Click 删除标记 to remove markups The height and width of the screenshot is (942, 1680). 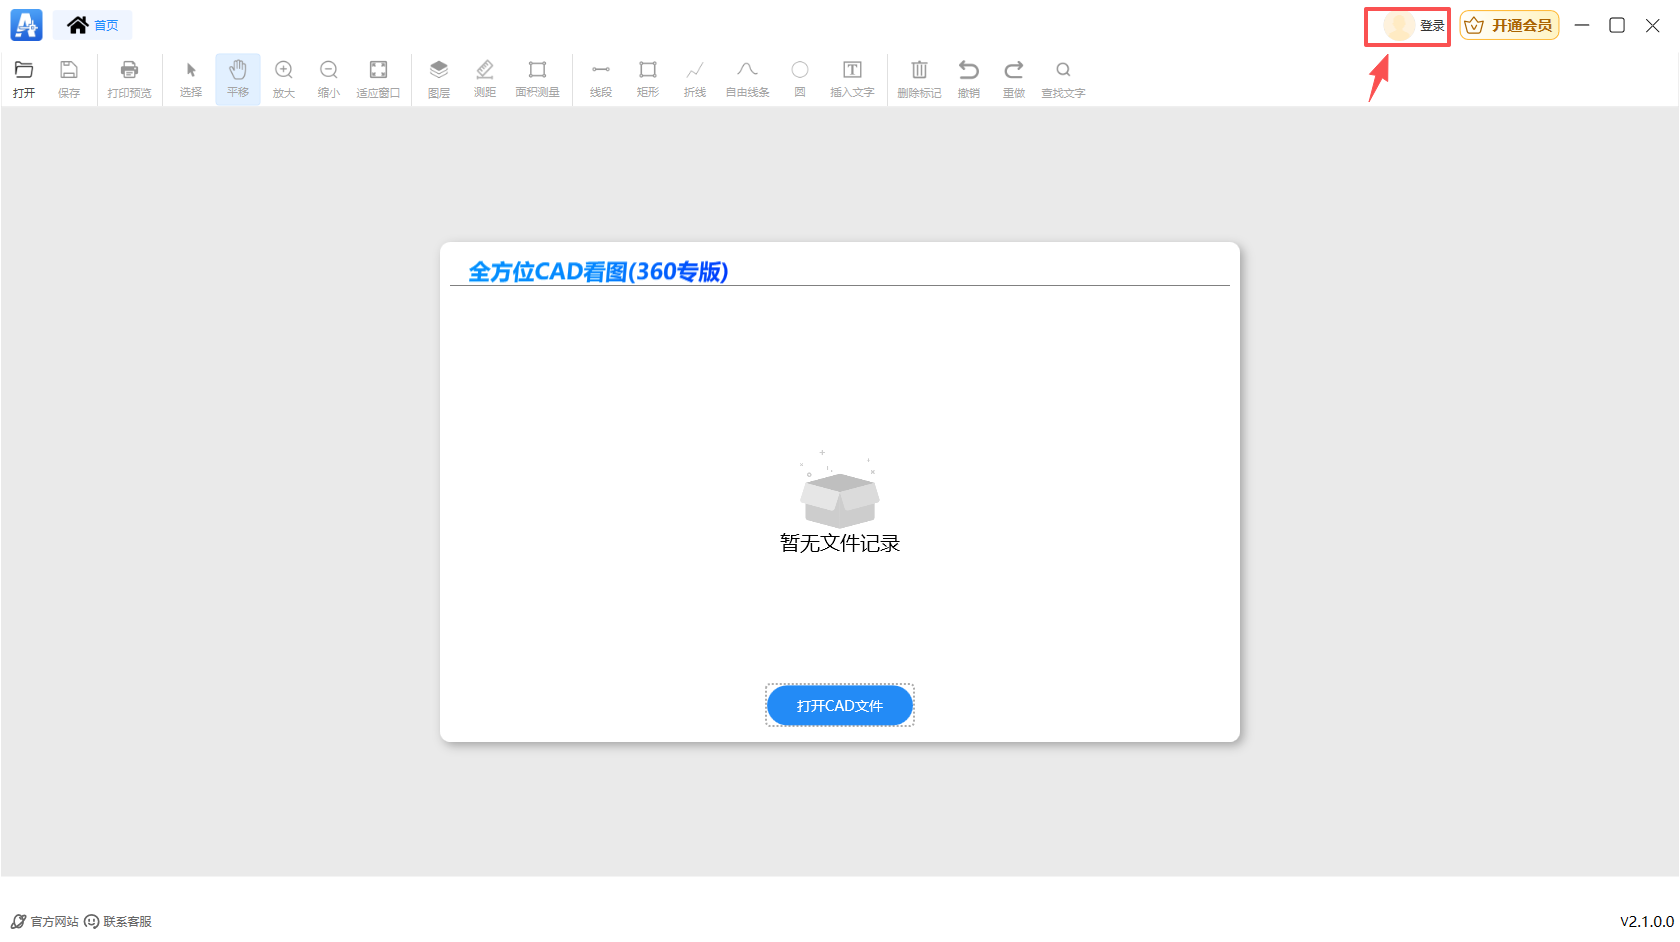(x=918, y=79)
